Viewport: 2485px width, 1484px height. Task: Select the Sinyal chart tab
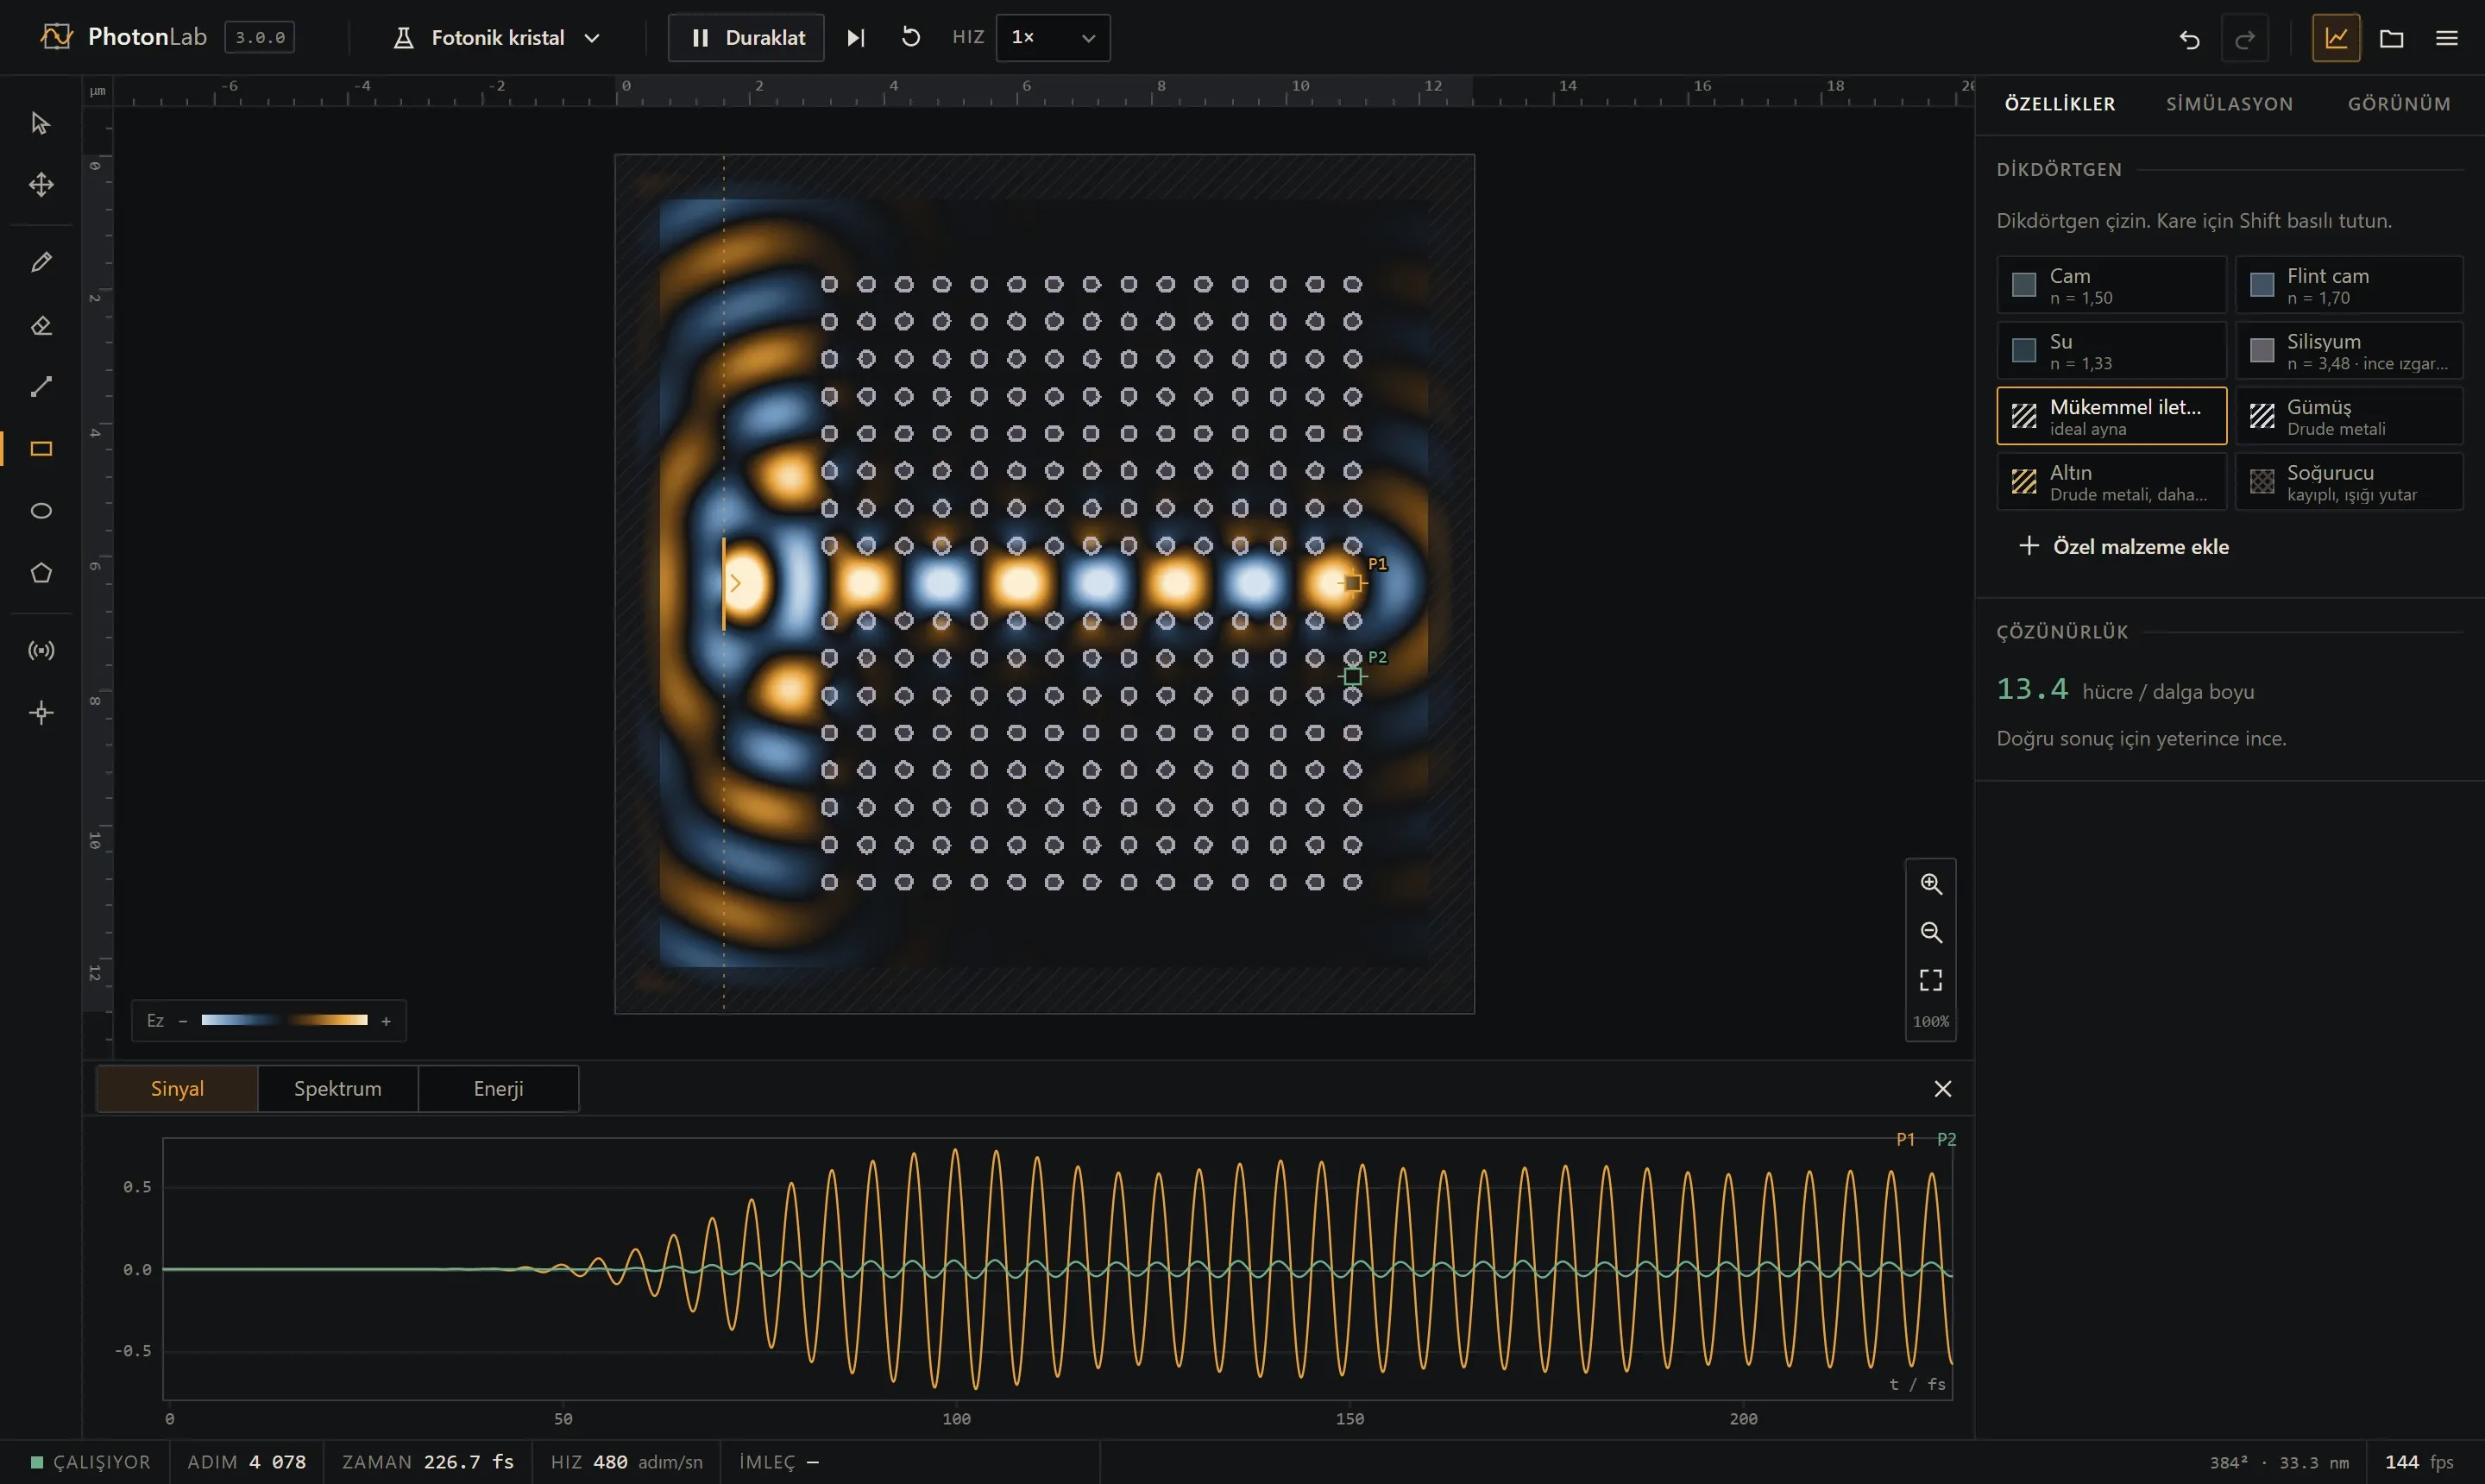tap(177, 1088)
